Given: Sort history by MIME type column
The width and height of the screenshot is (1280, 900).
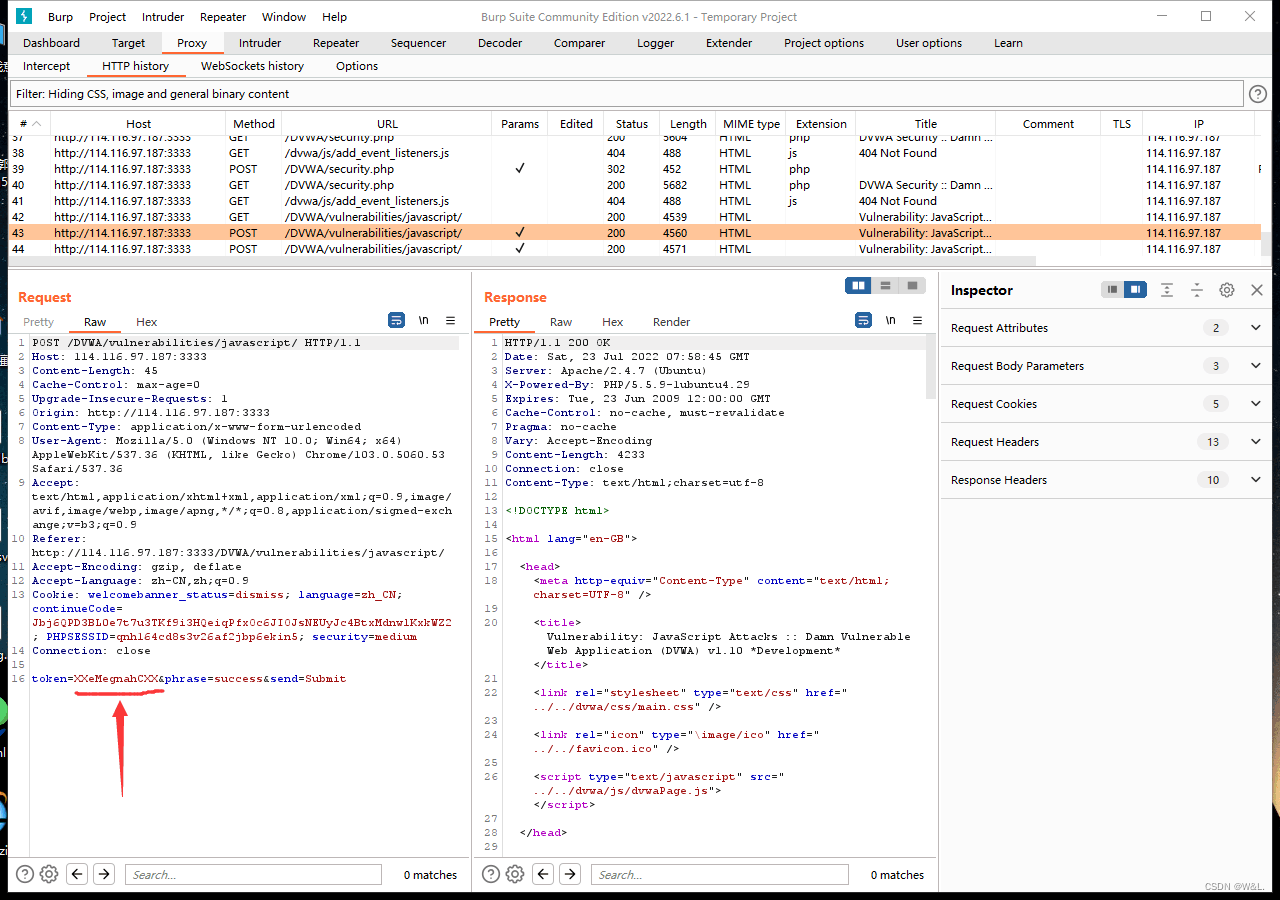Looking at the screenshot, I should 751,124.
